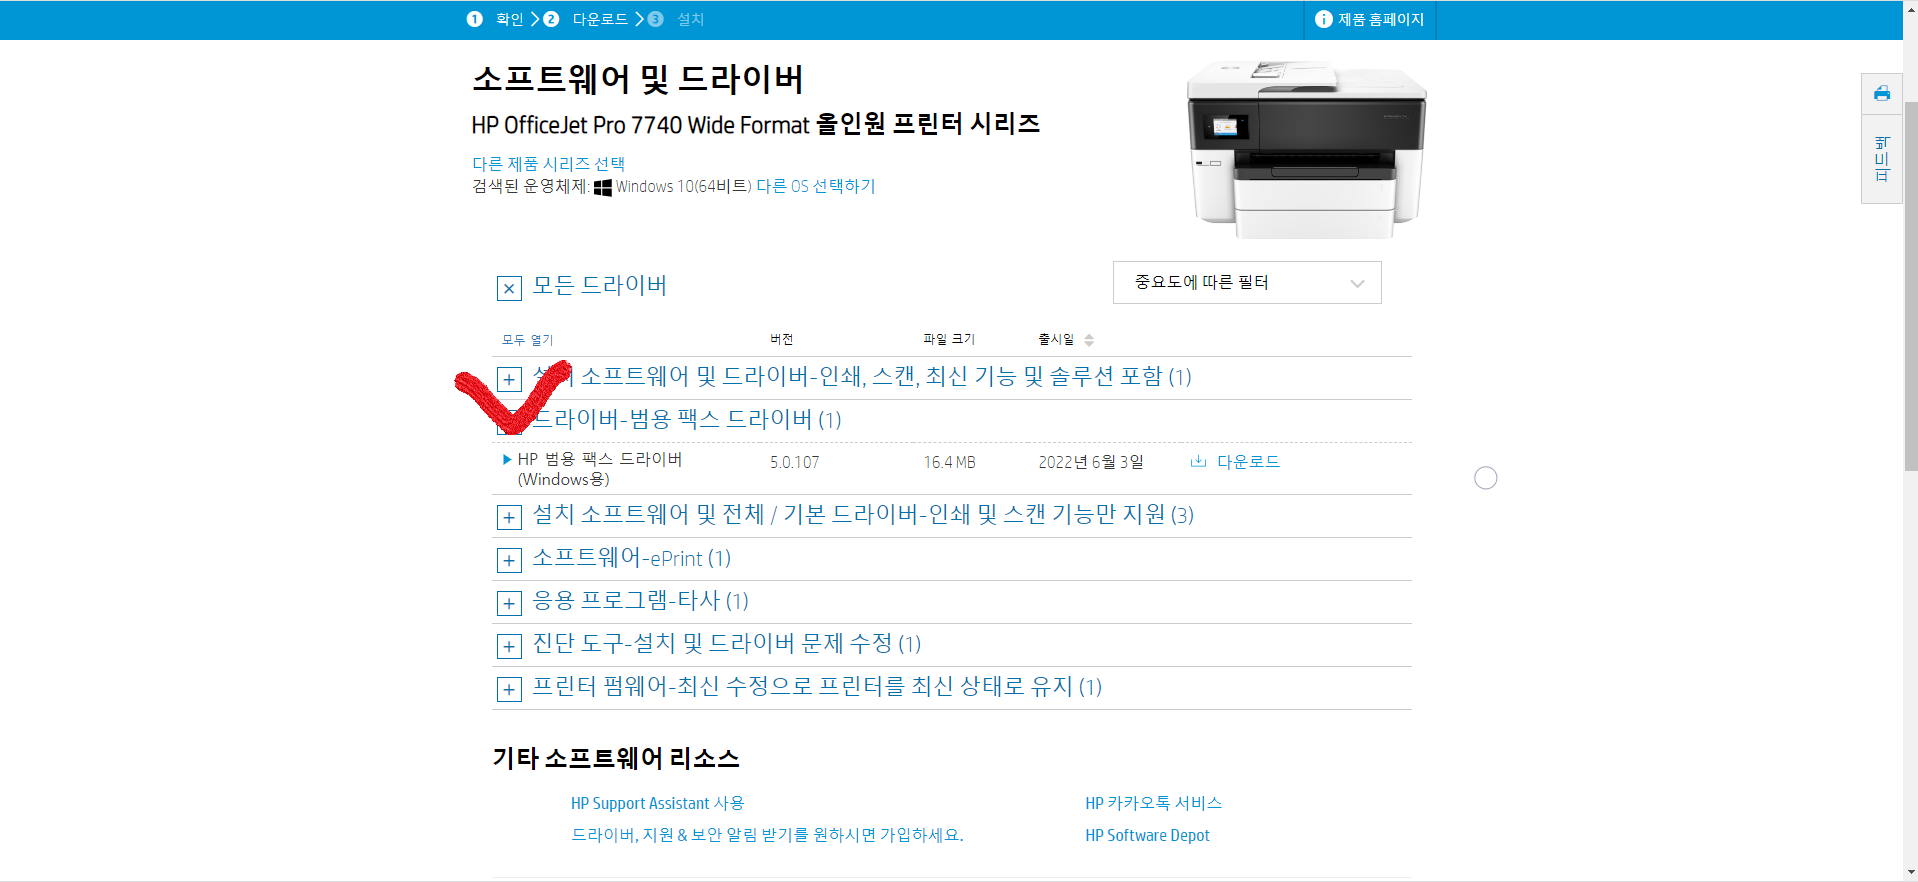Click the scrollbar up arrow
This screenshot has width=1918, height=882.
click(x=1910, y=8)
